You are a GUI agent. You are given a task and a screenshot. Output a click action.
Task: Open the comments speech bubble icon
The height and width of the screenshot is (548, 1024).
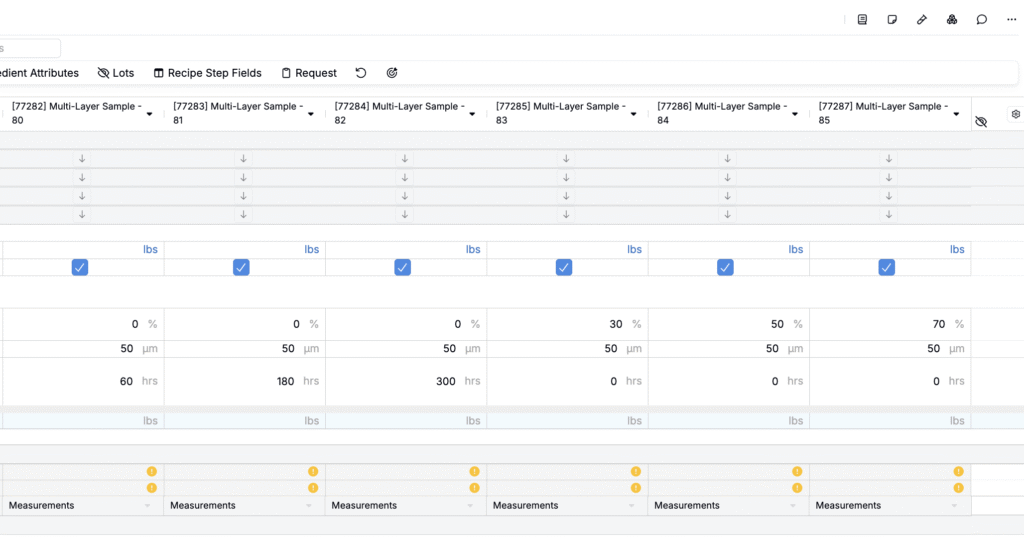click(982, 19)
